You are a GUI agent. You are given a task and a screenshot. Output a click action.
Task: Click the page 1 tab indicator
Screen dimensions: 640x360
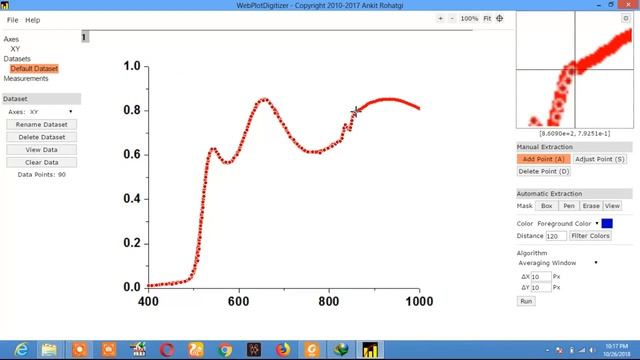(84, 37)
